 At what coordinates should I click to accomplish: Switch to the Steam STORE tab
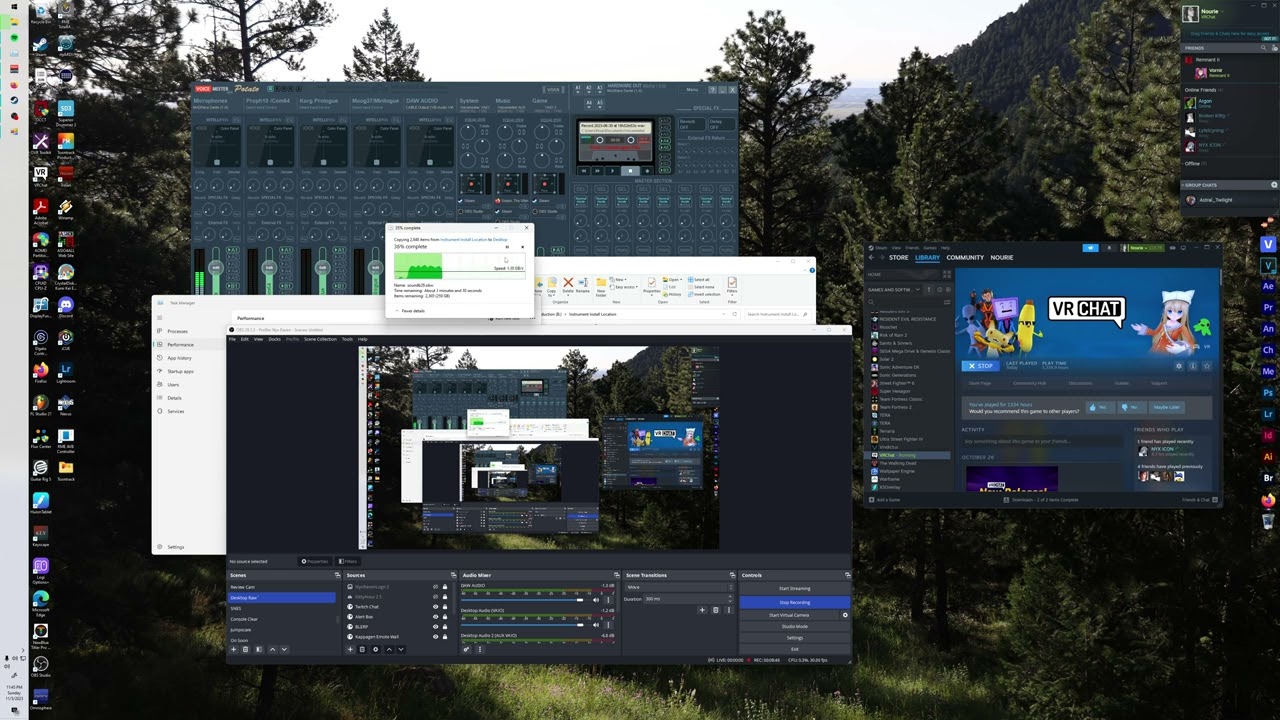click(x=899, y=258)
